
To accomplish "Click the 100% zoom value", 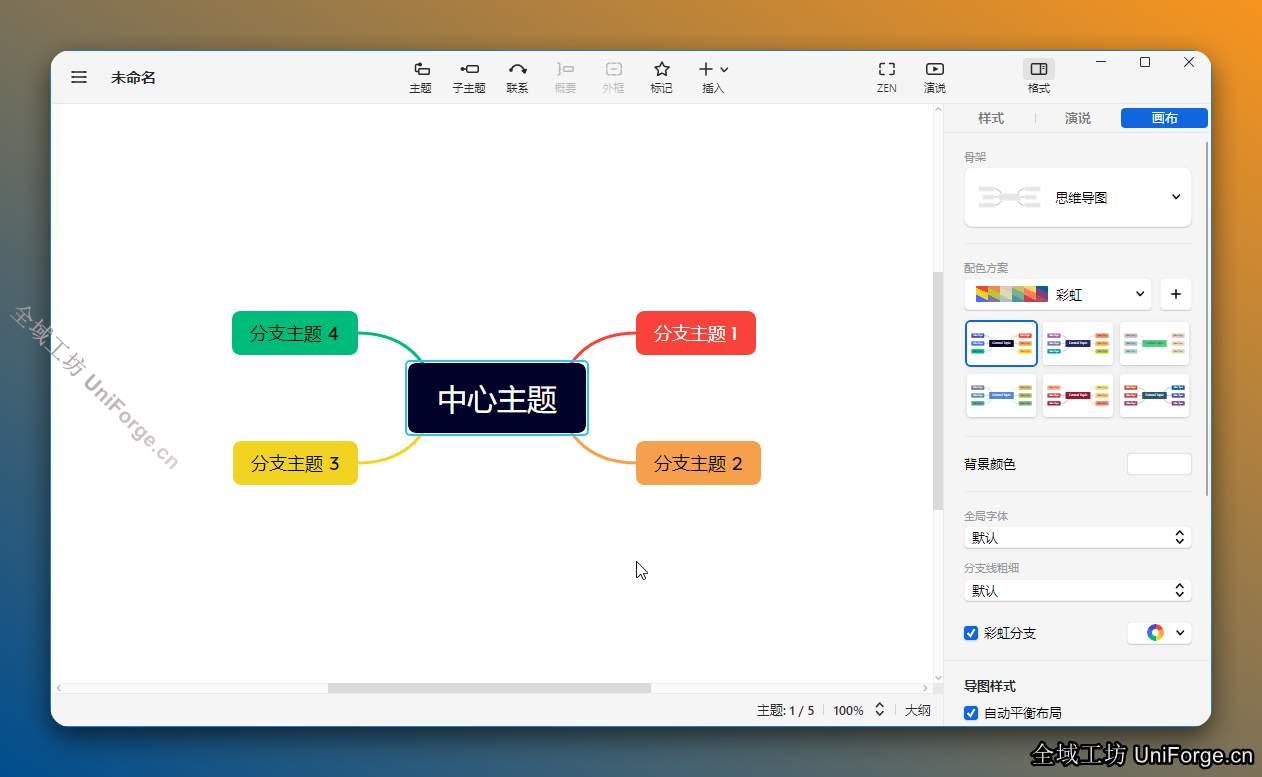I will [848, 710].
